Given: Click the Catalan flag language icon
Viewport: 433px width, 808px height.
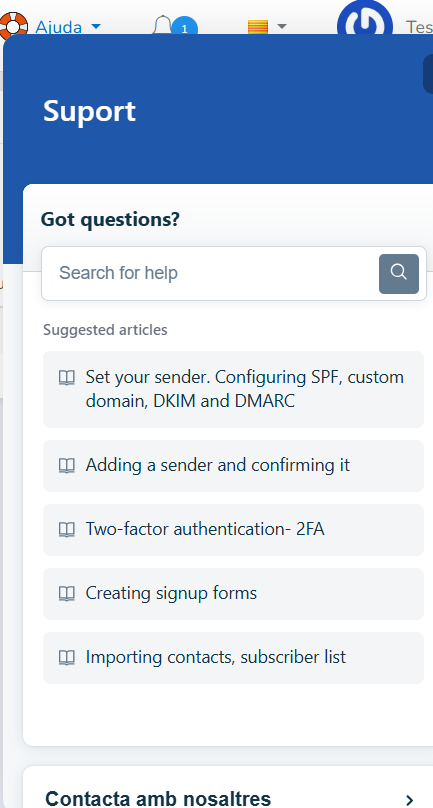Looking at the screenshot, I should tap(258, 27).
